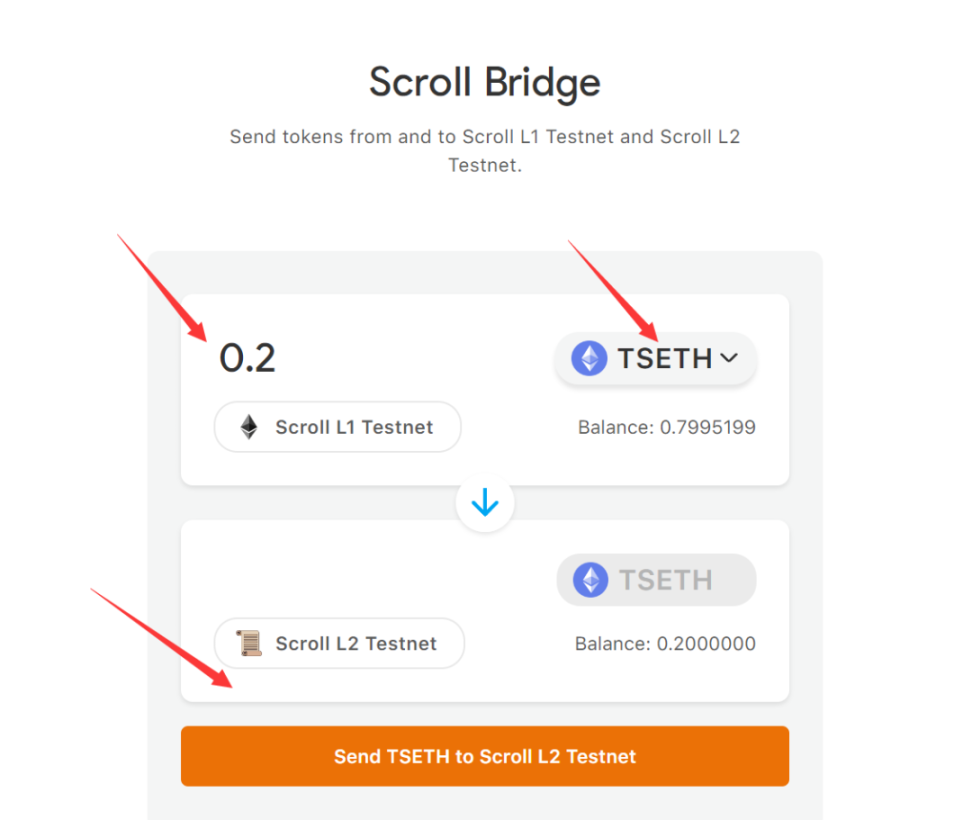Screen dimensions: 972x820
Task: Click the Ethereum logo in the TSETH selector
Action: coord(589,358)
